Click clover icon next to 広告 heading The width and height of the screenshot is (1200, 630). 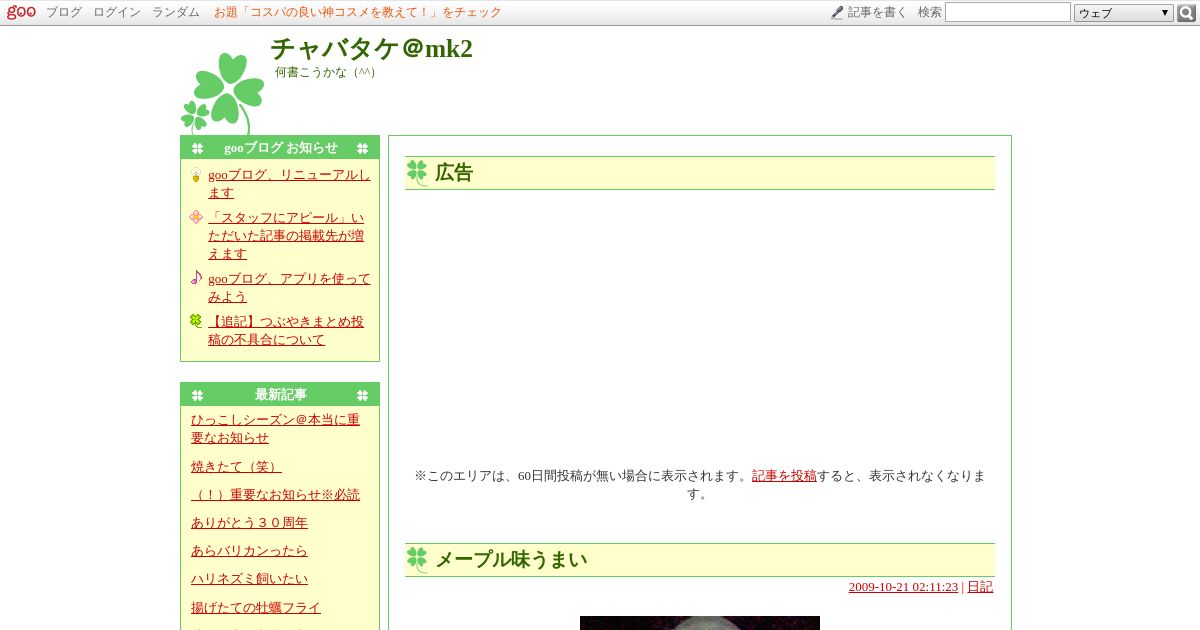coord(417,173)
